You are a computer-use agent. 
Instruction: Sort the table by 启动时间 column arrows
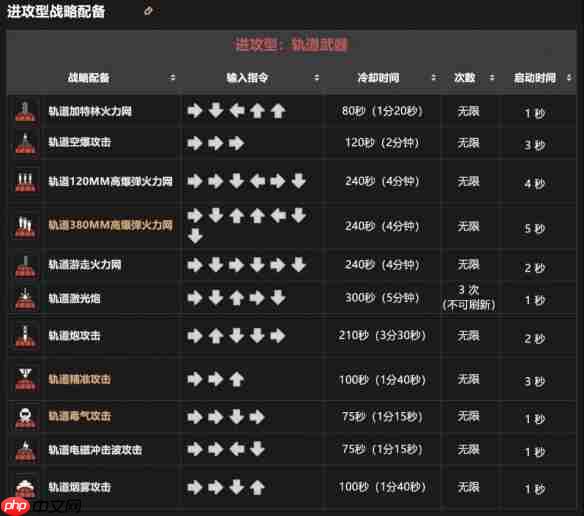[569, 77]
